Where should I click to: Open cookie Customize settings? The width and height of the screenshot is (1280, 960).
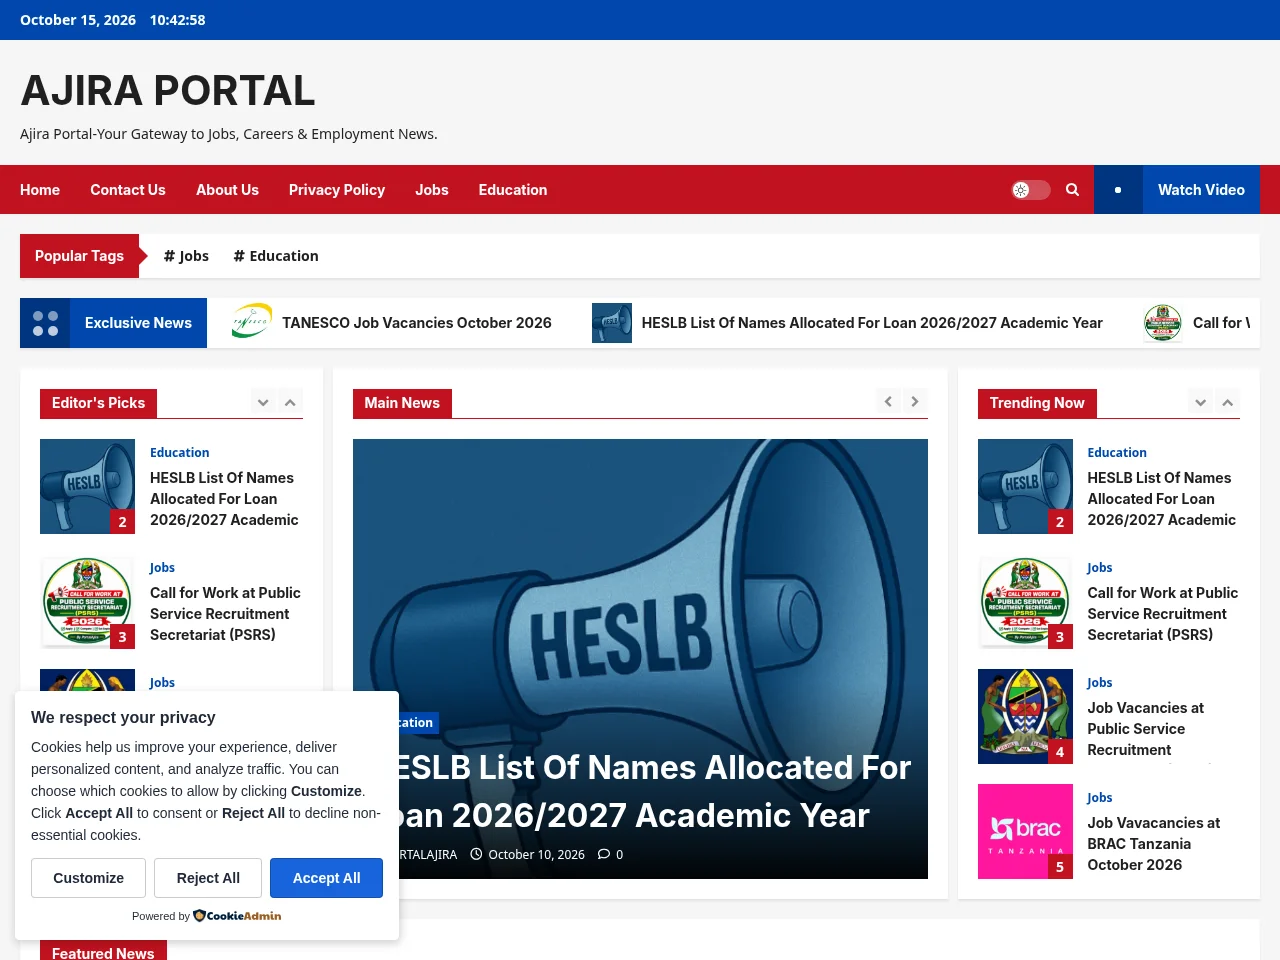click(88, 878)
